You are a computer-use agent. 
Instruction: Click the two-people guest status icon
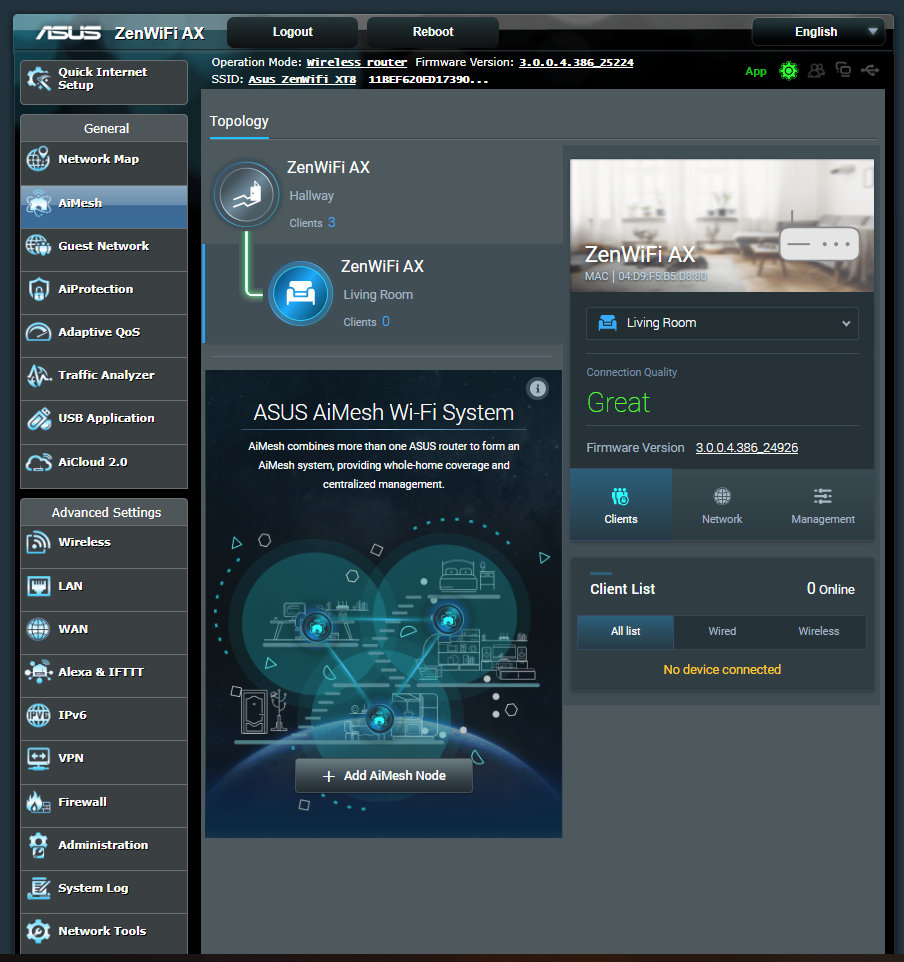(816, 71)
